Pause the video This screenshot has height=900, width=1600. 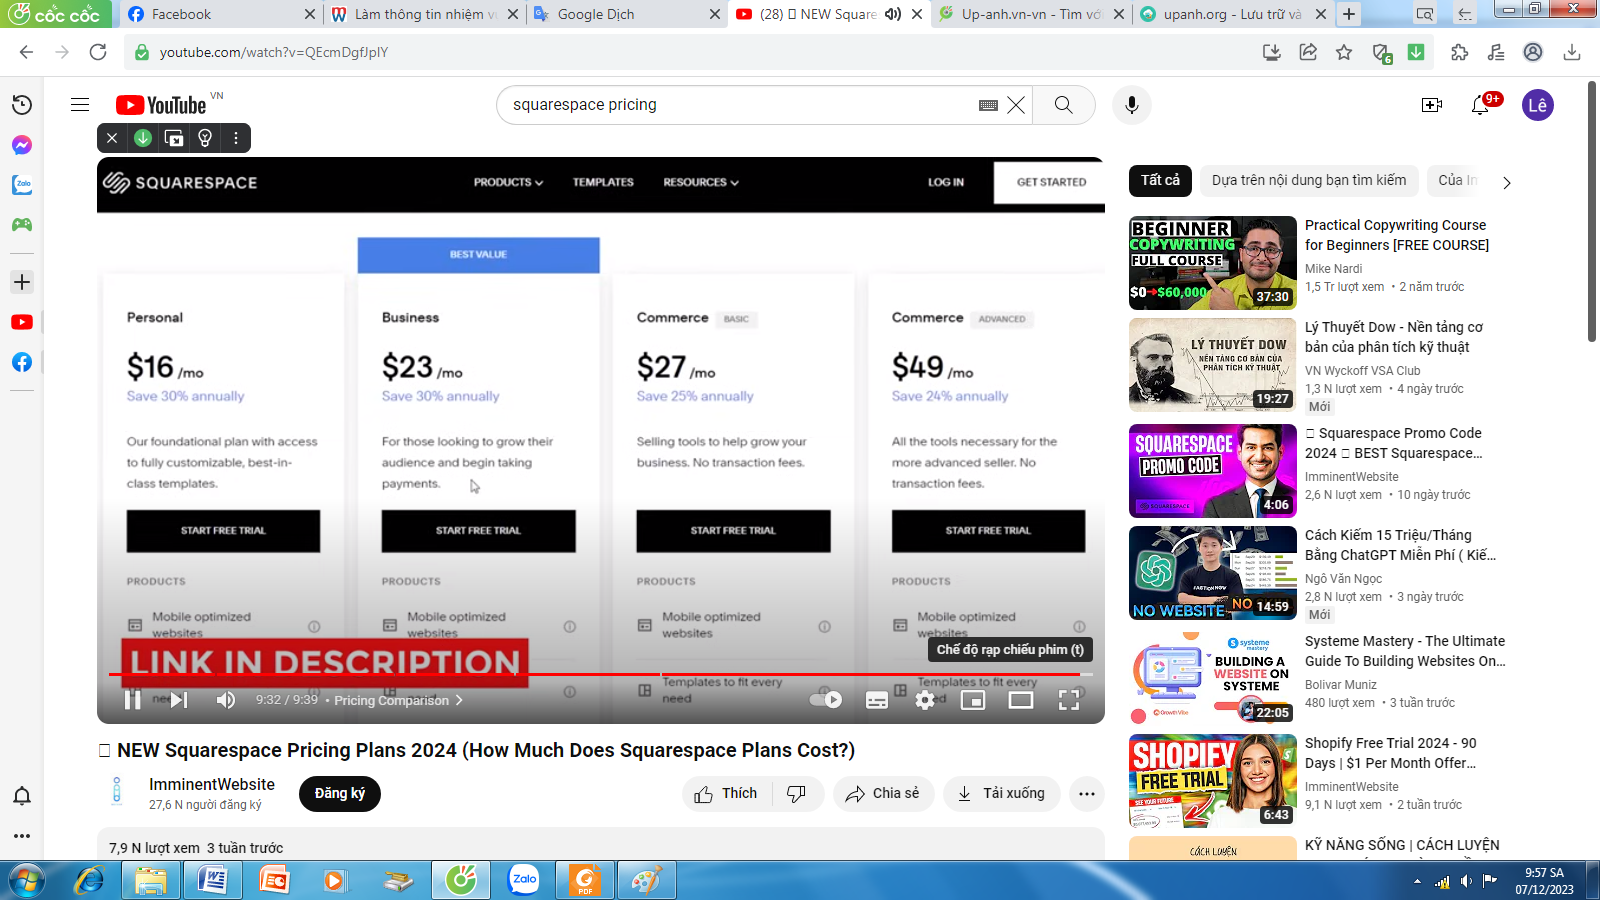(132, 700)
